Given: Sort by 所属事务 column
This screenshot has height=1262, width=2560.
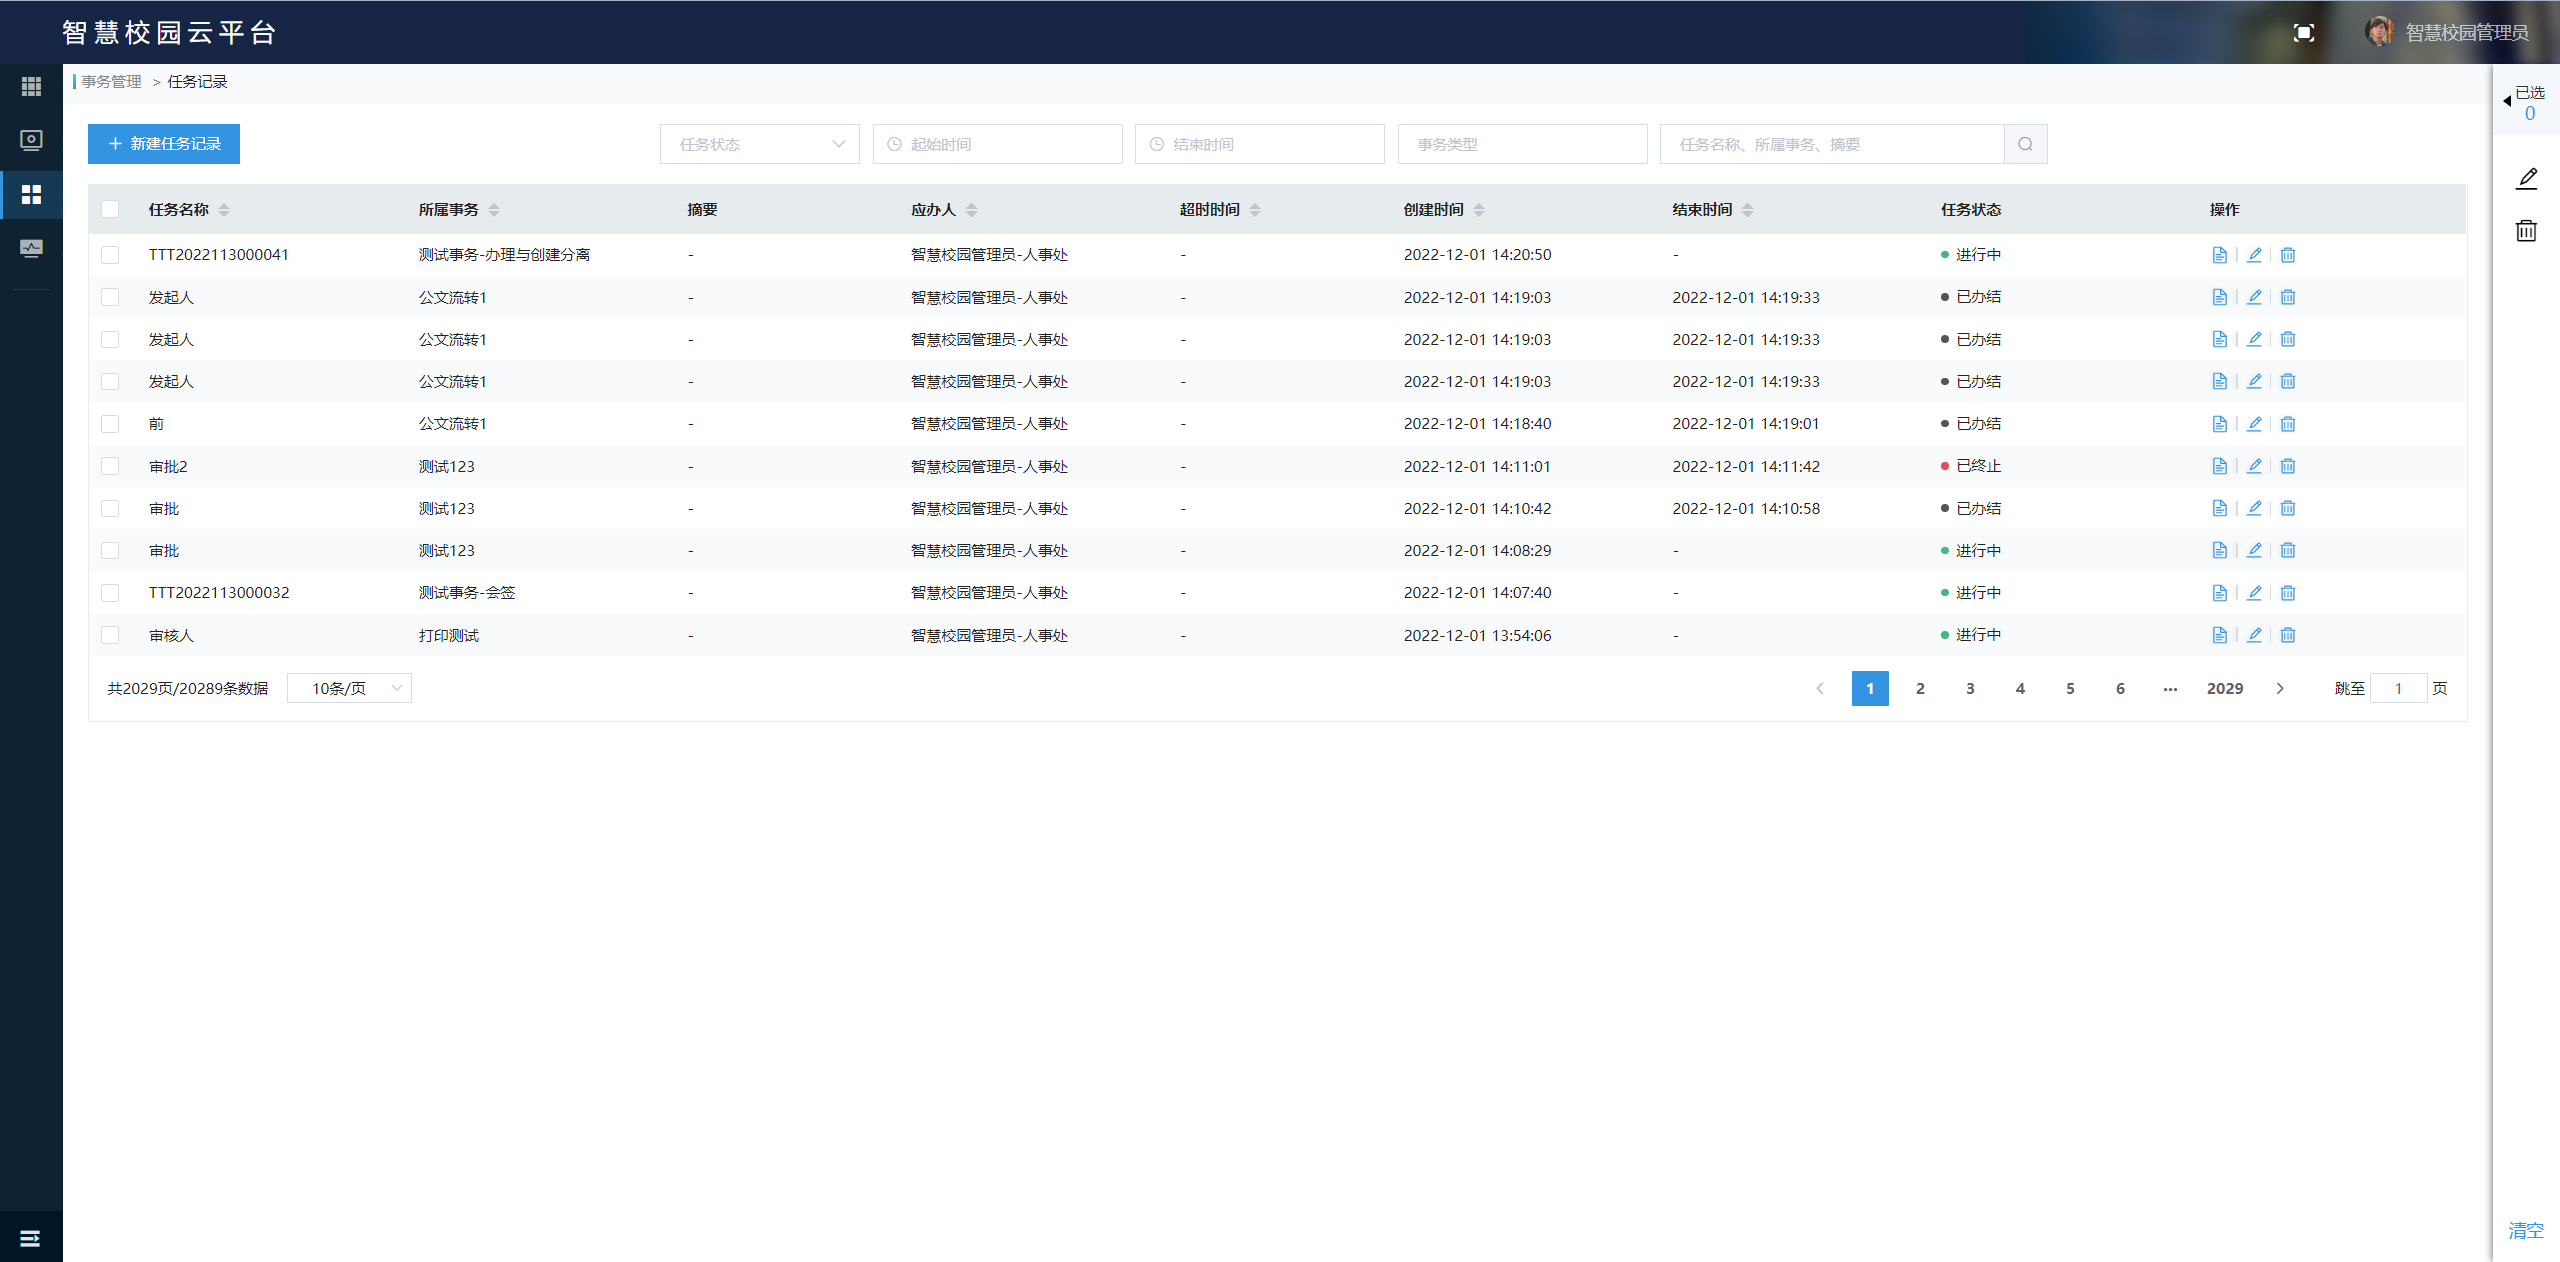Looking at the screenshot, I should coord(494,210).
